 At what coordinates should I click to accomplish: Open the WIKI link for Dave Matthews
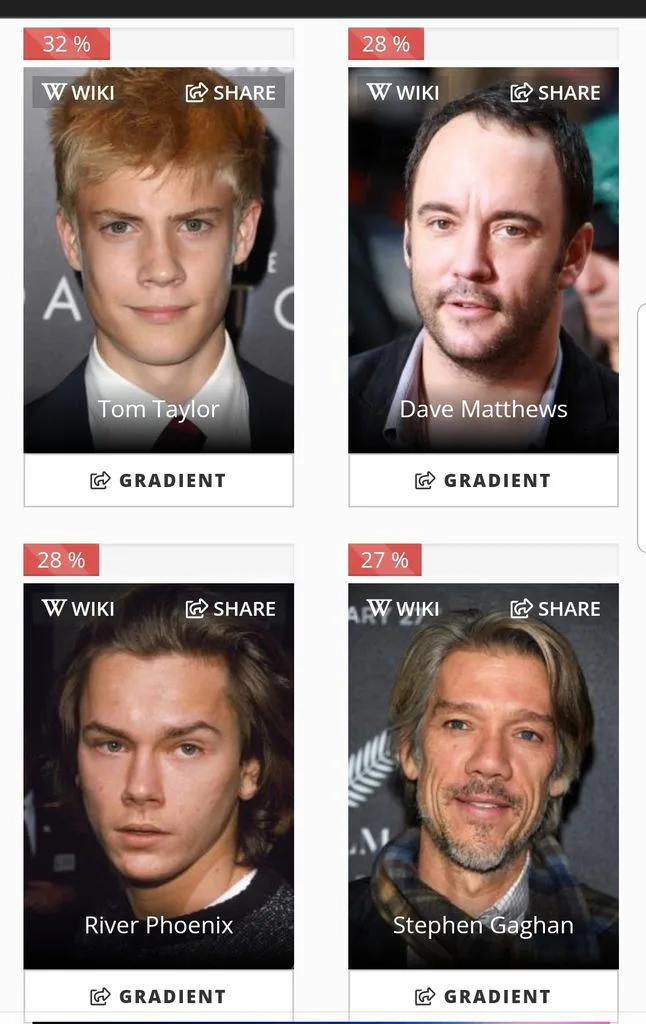(x=403, y=92)
